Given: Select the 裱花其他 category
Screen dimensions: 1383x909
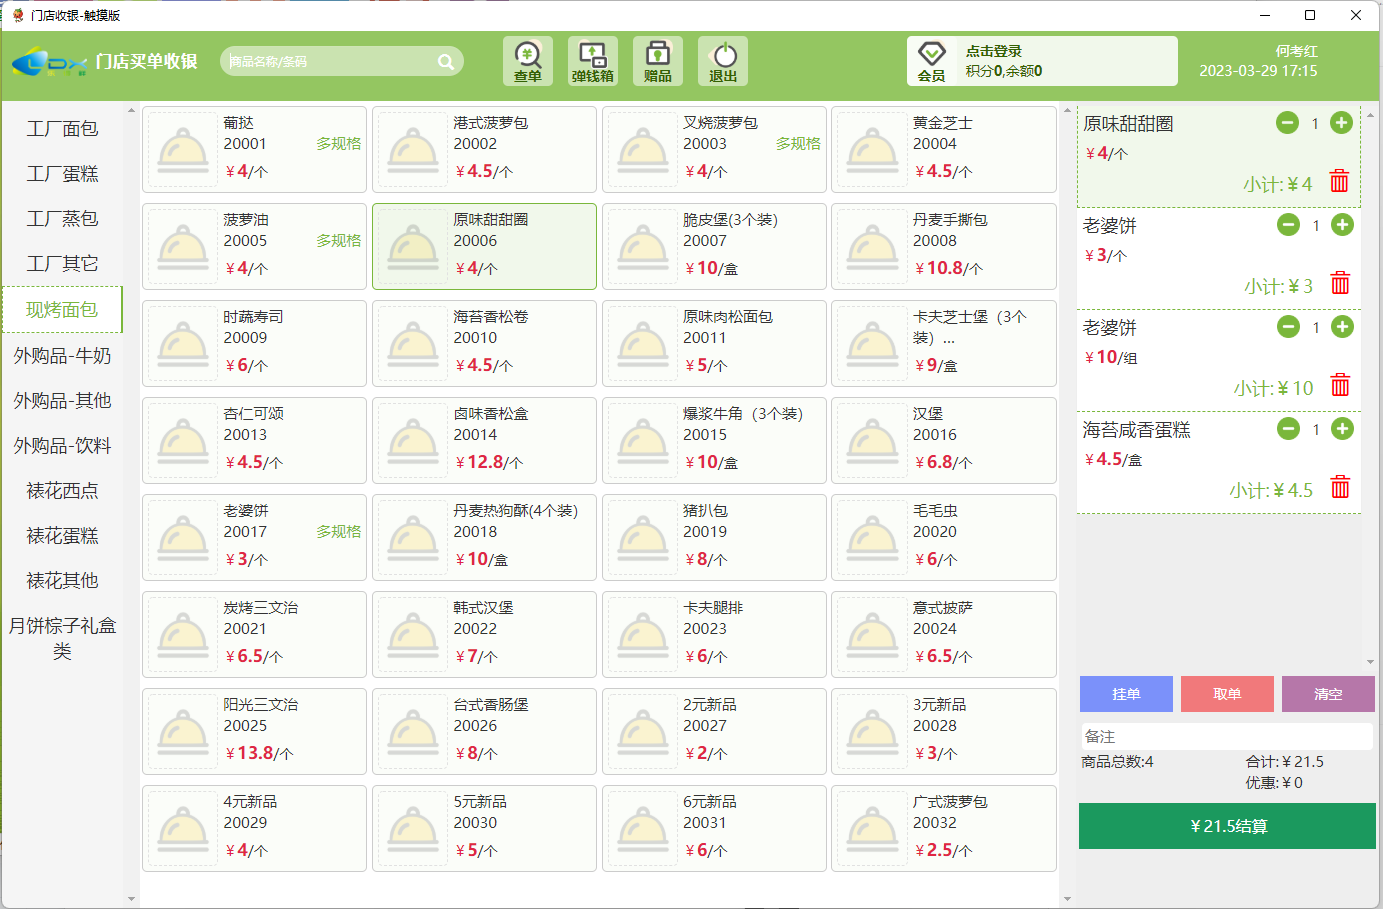Looking at the screenshot, I should (x=62, y=581).
